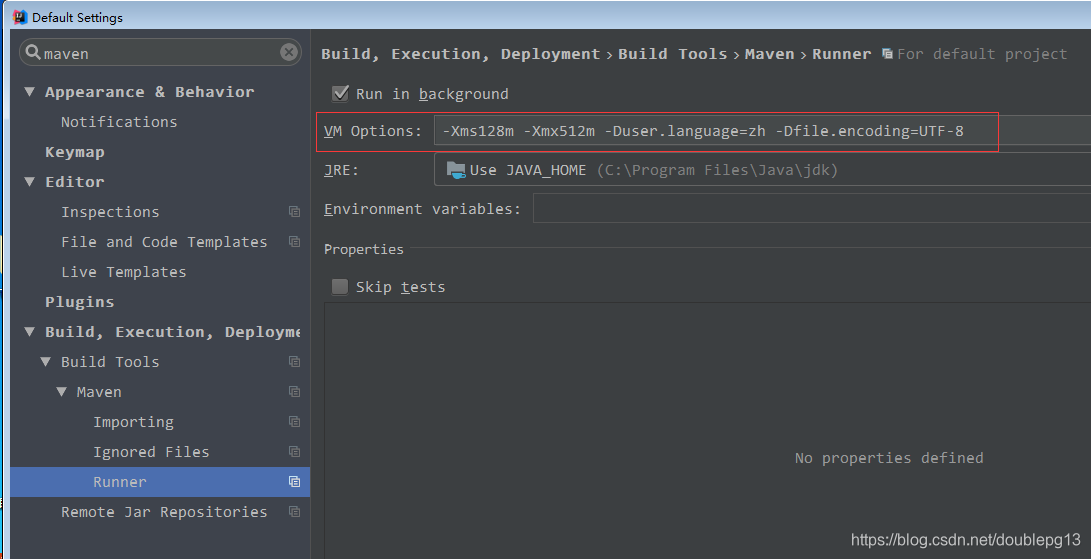The height and width of the screenshot is (559, 1091).
Task: Enable the Skip tests checkbox
Action: click(x=340, y=286)
